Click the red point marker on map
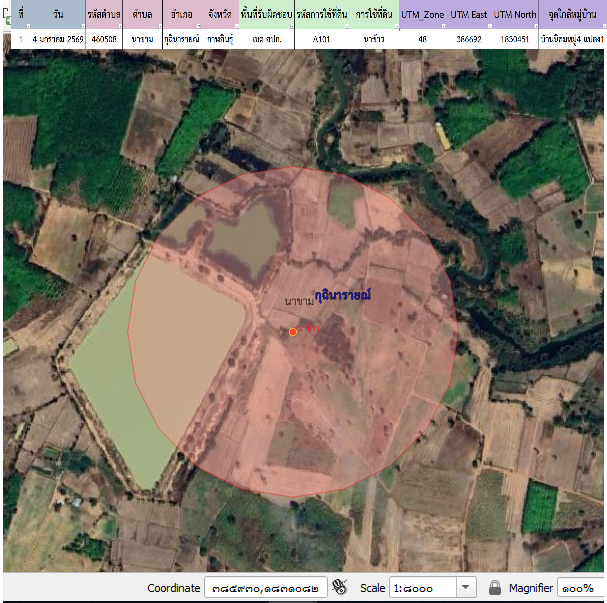Screen dimensions: 607x603 (292, 331)
